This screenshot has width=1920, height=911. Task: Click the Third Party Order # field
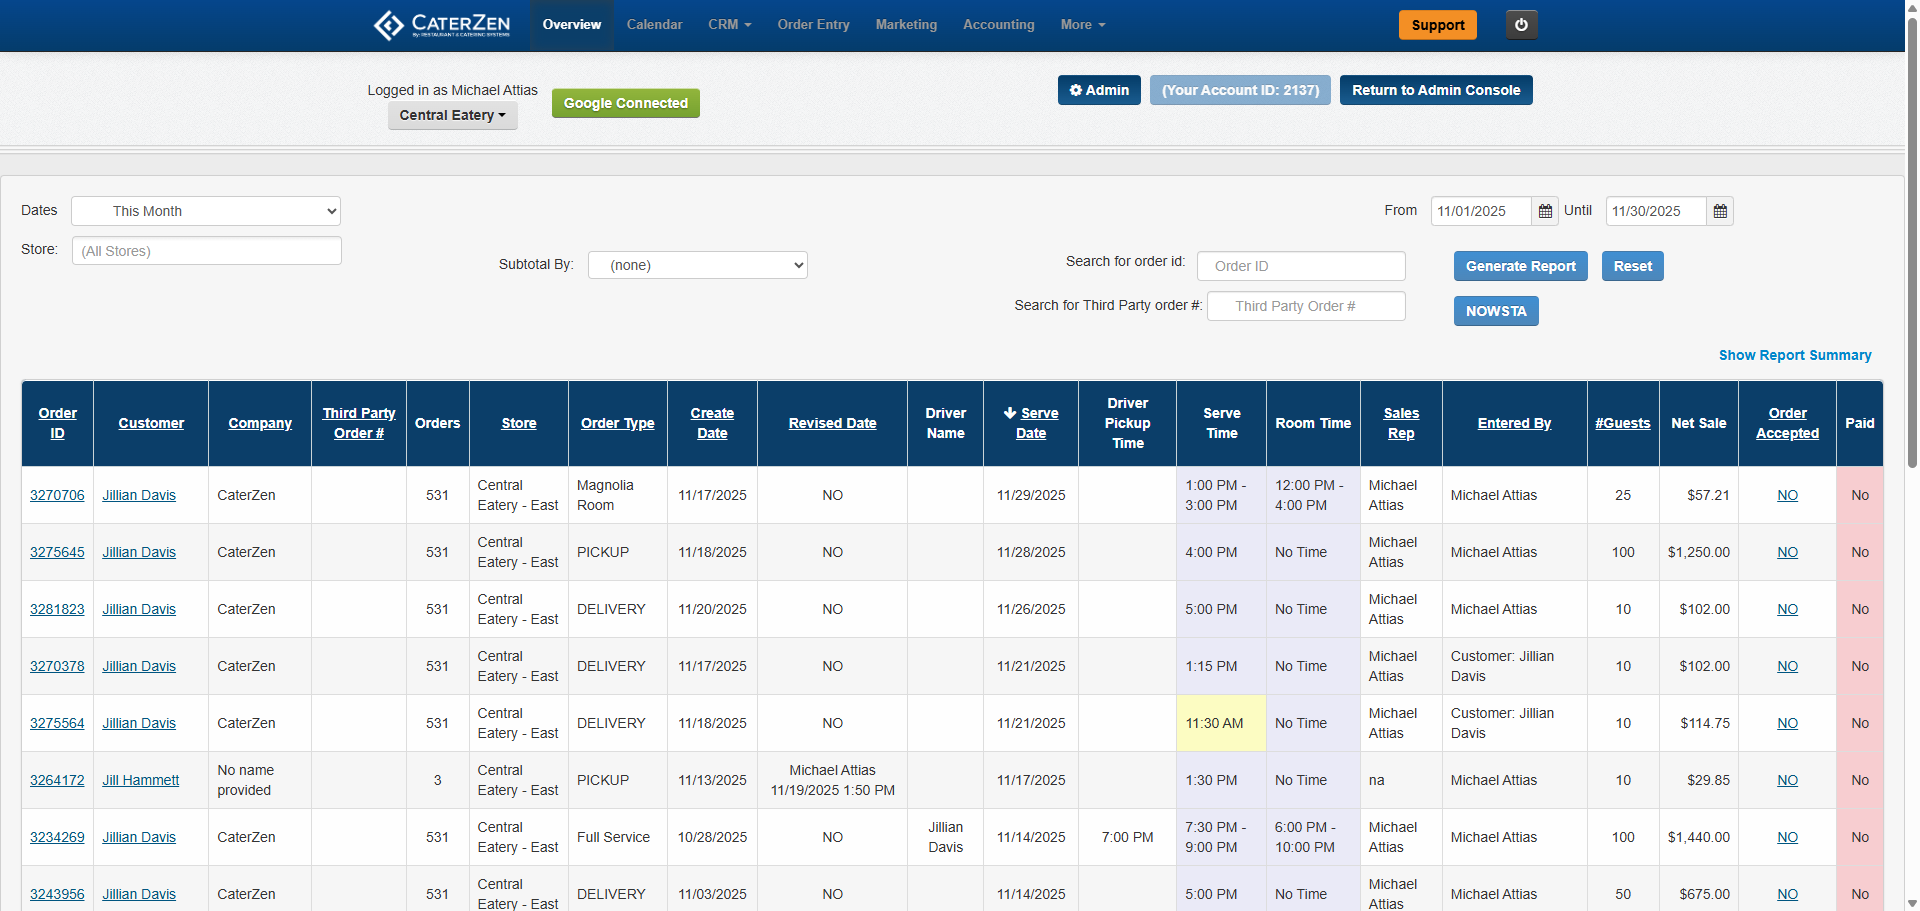click(1305, 306)
